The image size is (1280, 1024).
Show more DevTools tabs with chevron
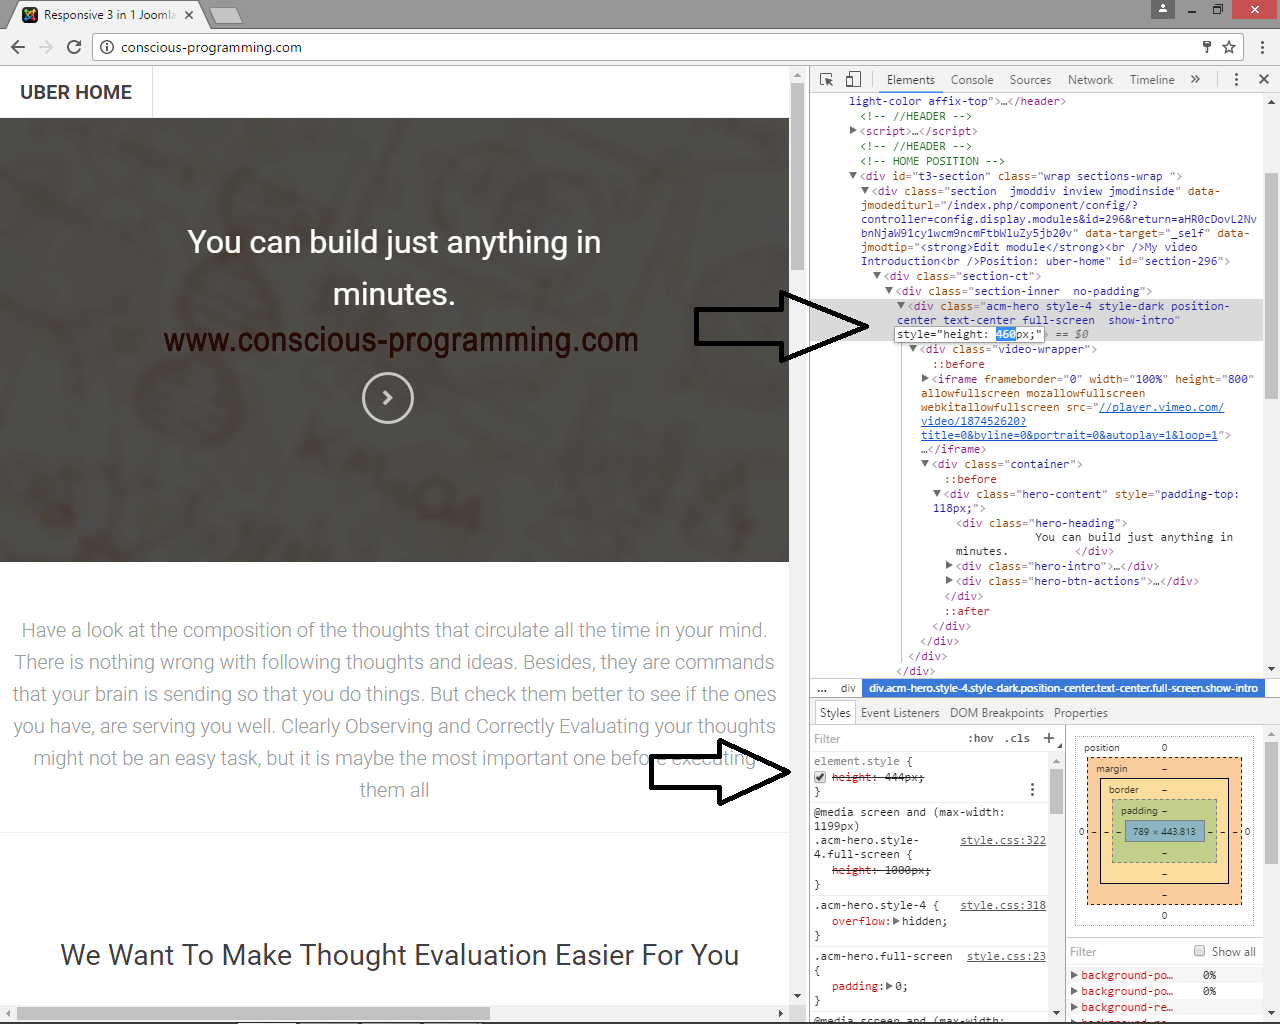click(x=1195, y=80)
